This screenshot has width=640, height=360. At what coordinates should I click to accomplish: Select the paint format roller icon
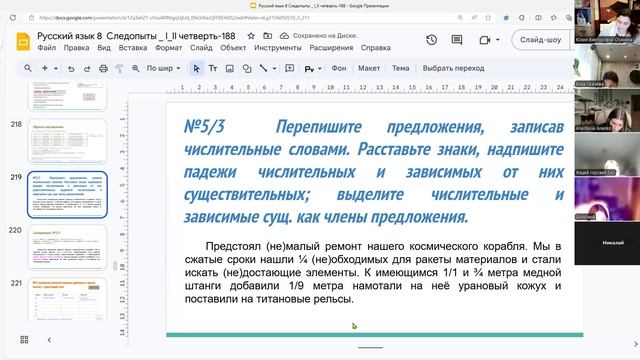(119, 69)
